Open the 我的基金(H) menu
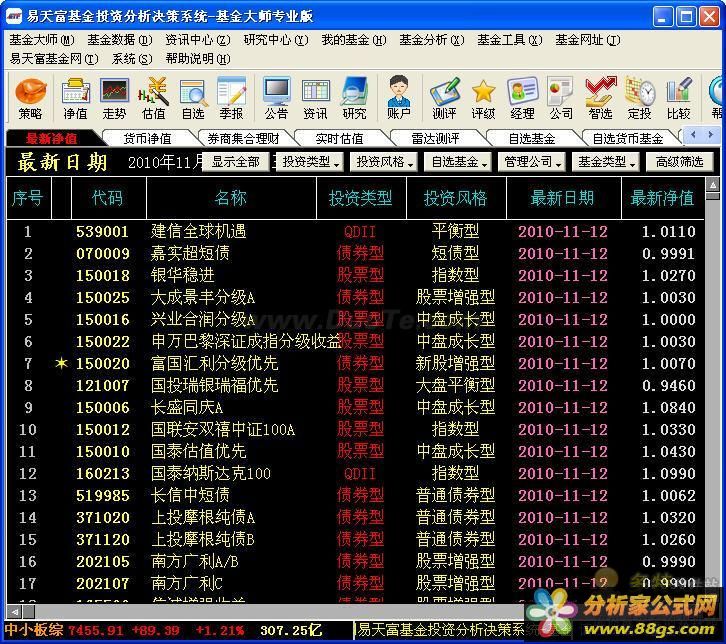This screenshot has height=644, width=726. click(354, 40)
